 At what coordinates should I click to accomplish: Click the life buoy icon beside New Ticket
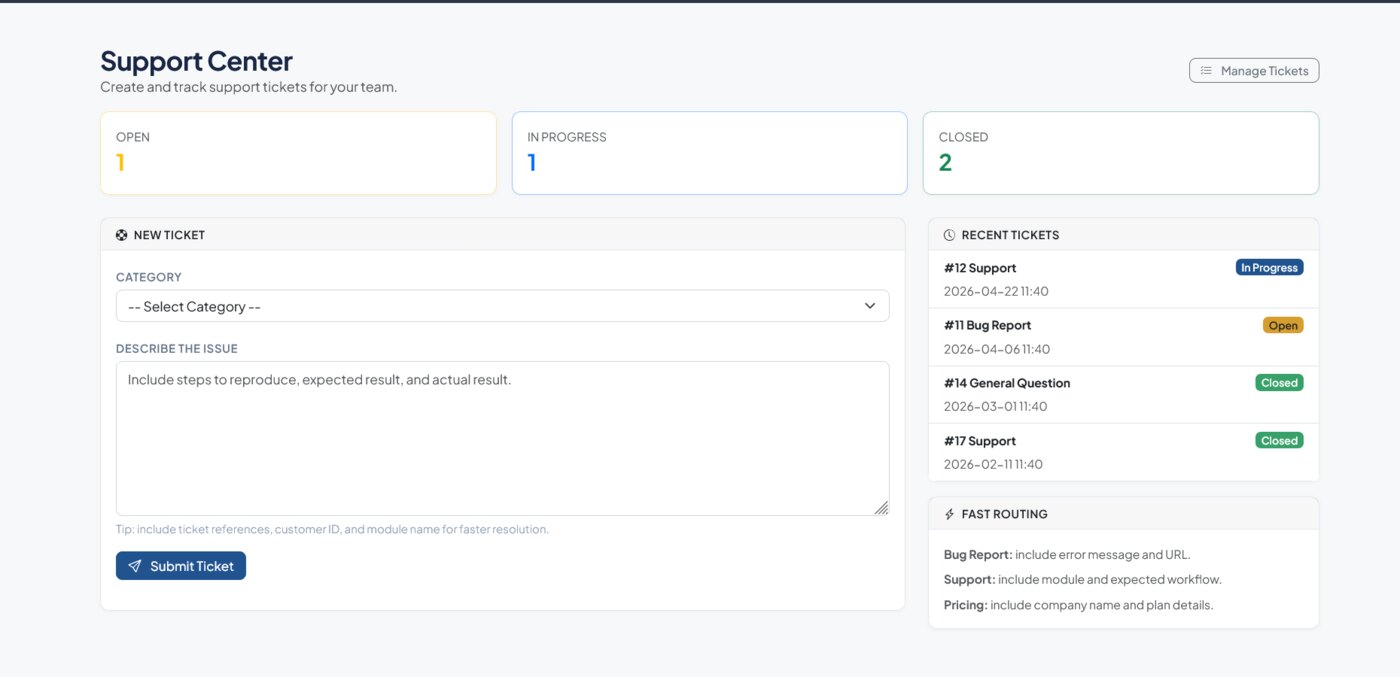[120, 234]
